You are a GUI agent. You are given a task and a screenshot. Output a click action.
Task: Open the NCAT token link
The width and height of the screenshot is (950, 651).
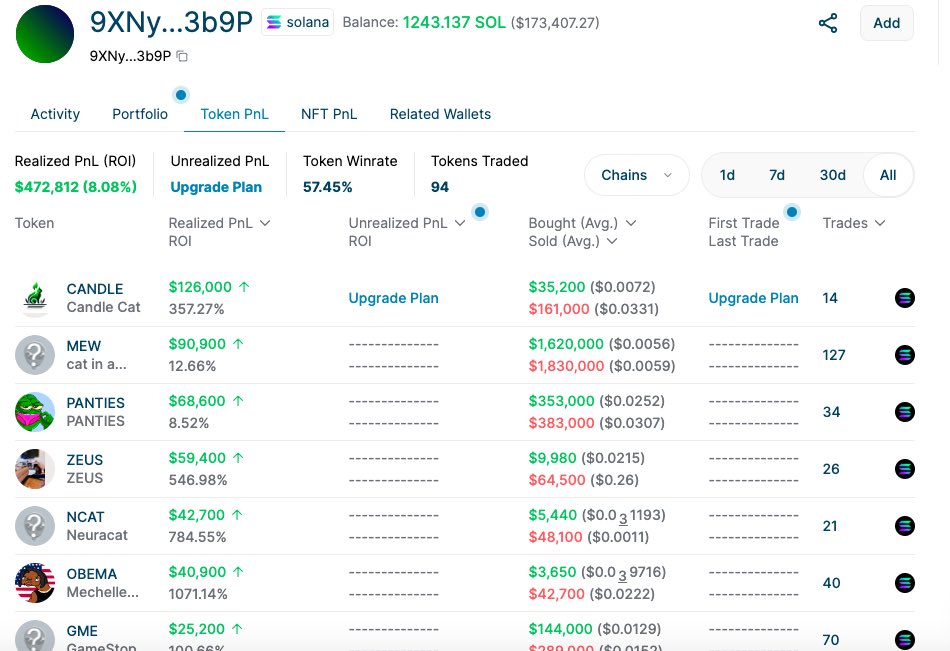85,517
